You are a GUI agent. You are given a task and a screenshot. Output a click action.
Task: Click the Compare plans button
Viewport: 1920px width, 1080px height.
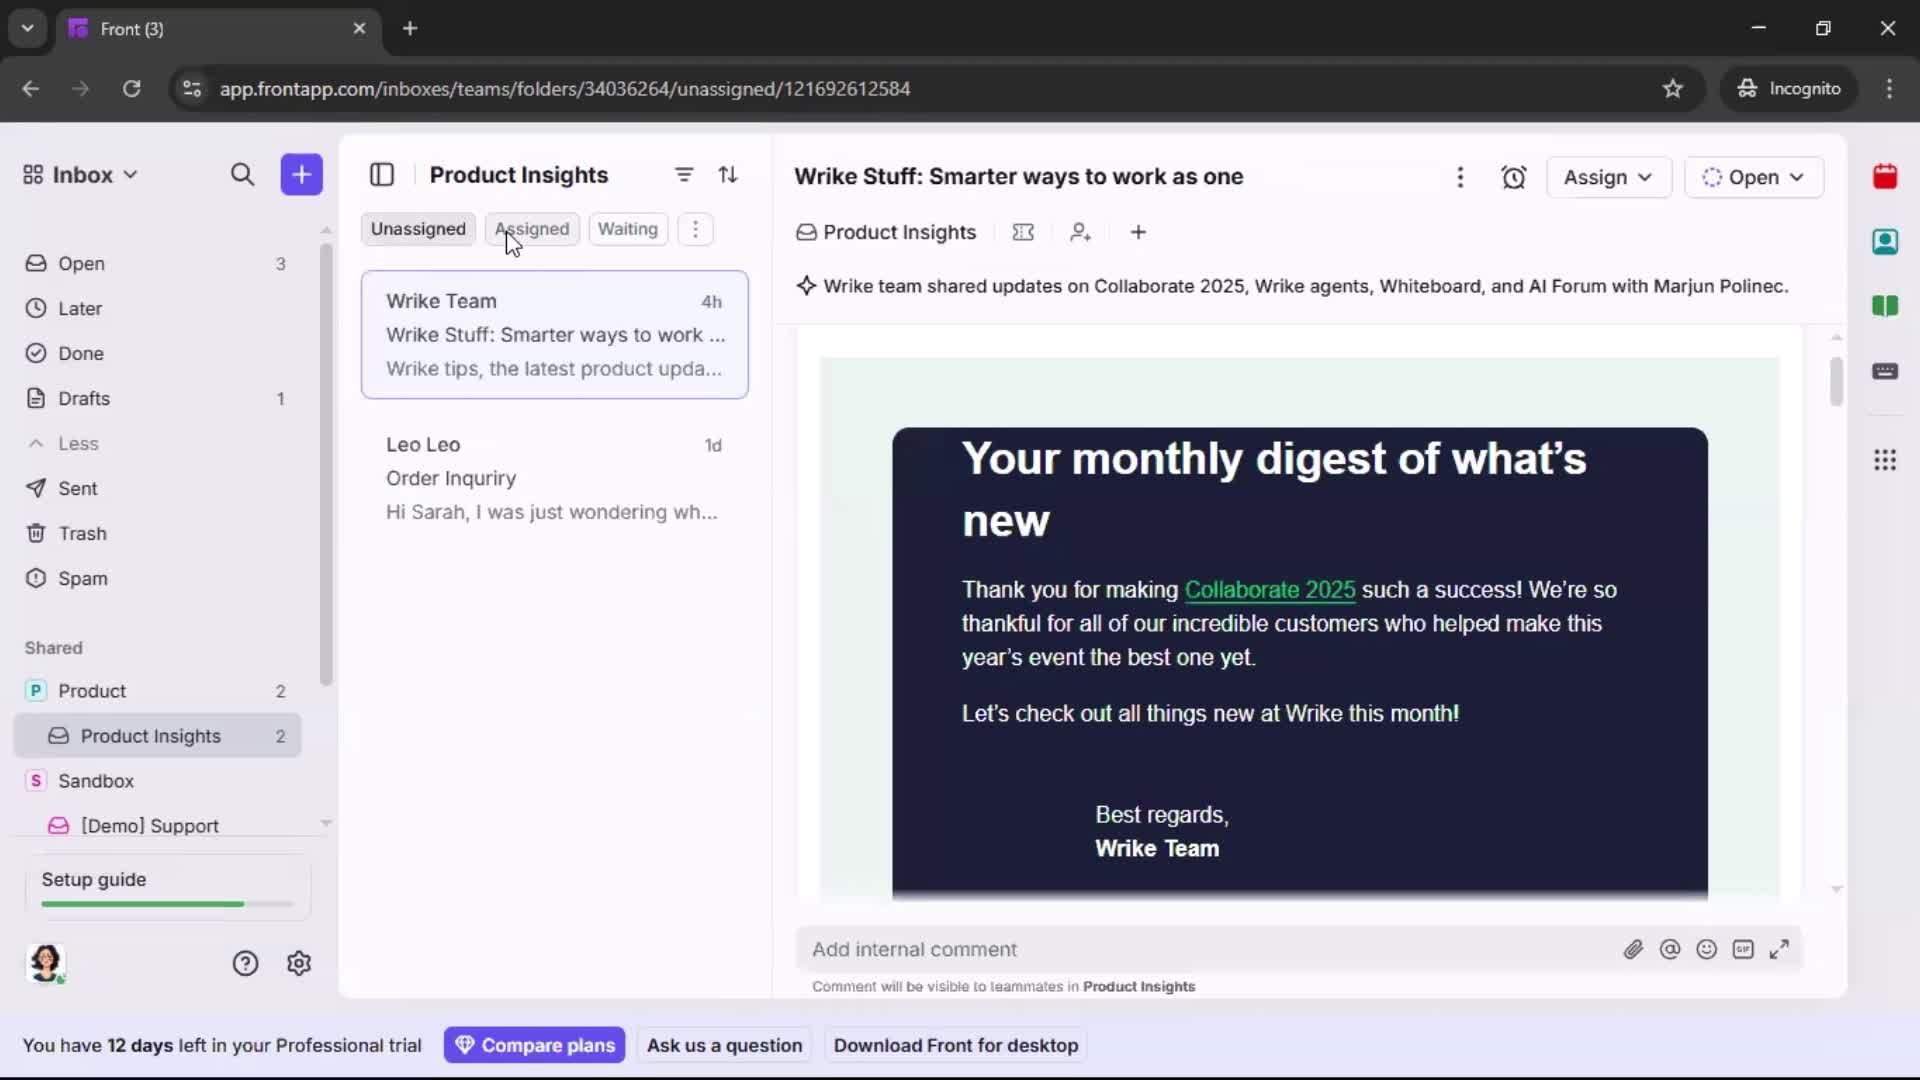(534, 1045)
